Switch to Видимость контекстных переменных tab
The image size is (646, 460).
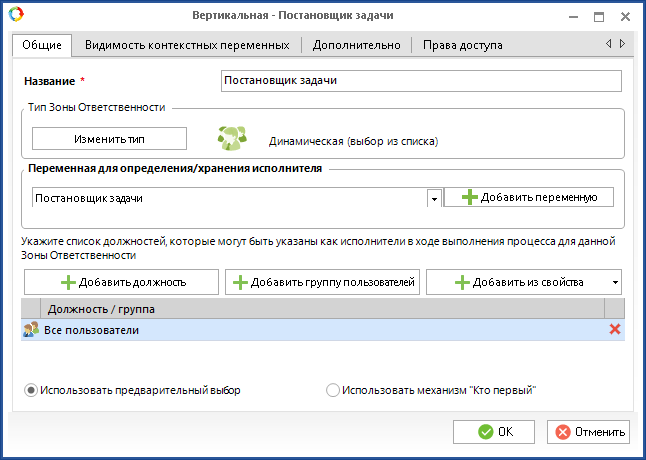tap(187, 45)
